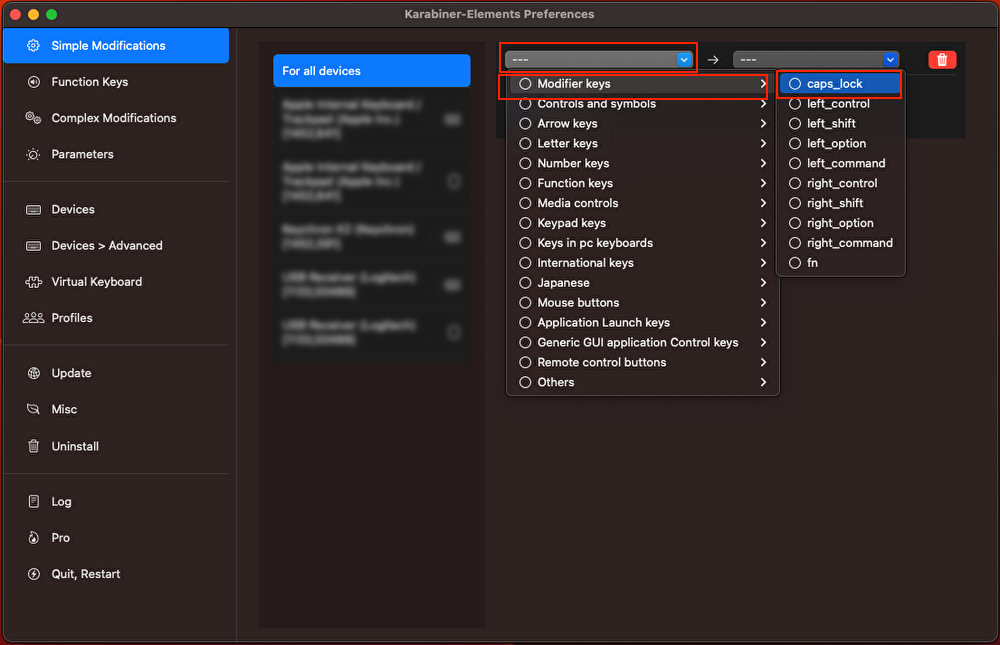Select the first Apple Internal Keyboard row
This screenshot has width=1000, height=645.
pyautogui.click(x=372, y=119)
